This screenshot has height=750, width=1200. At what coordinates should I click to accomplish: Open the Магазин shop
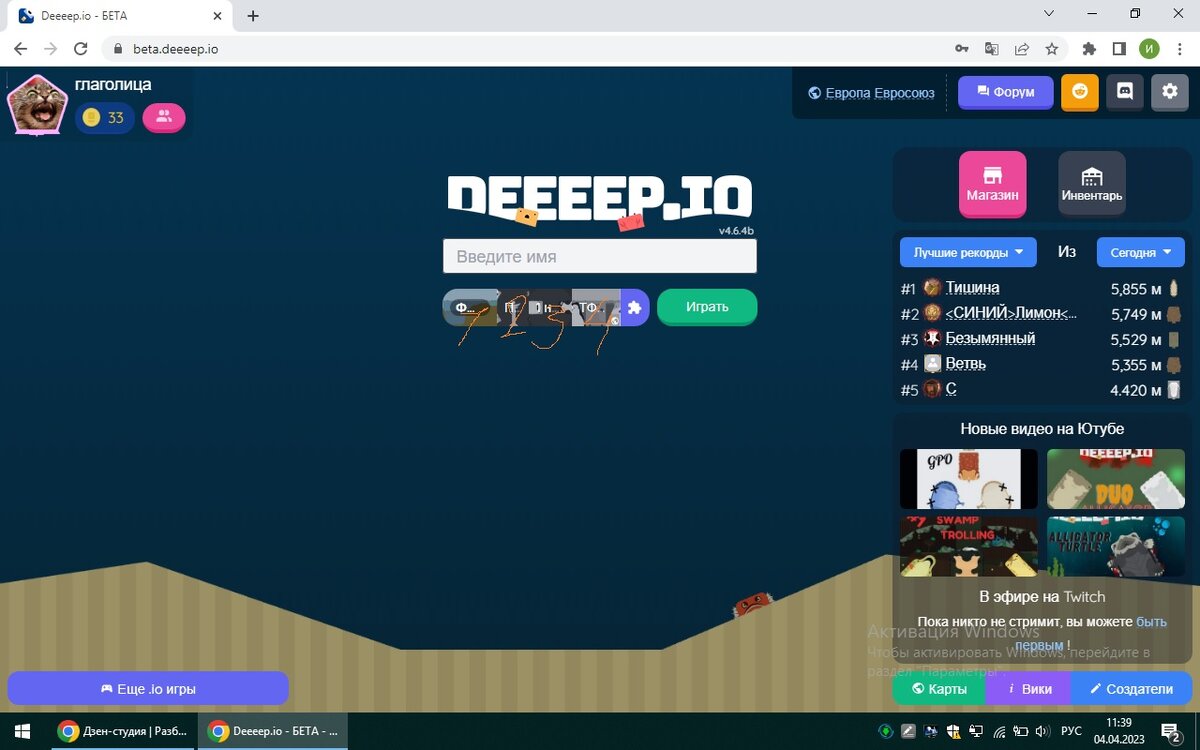click(x=992, y=183)
